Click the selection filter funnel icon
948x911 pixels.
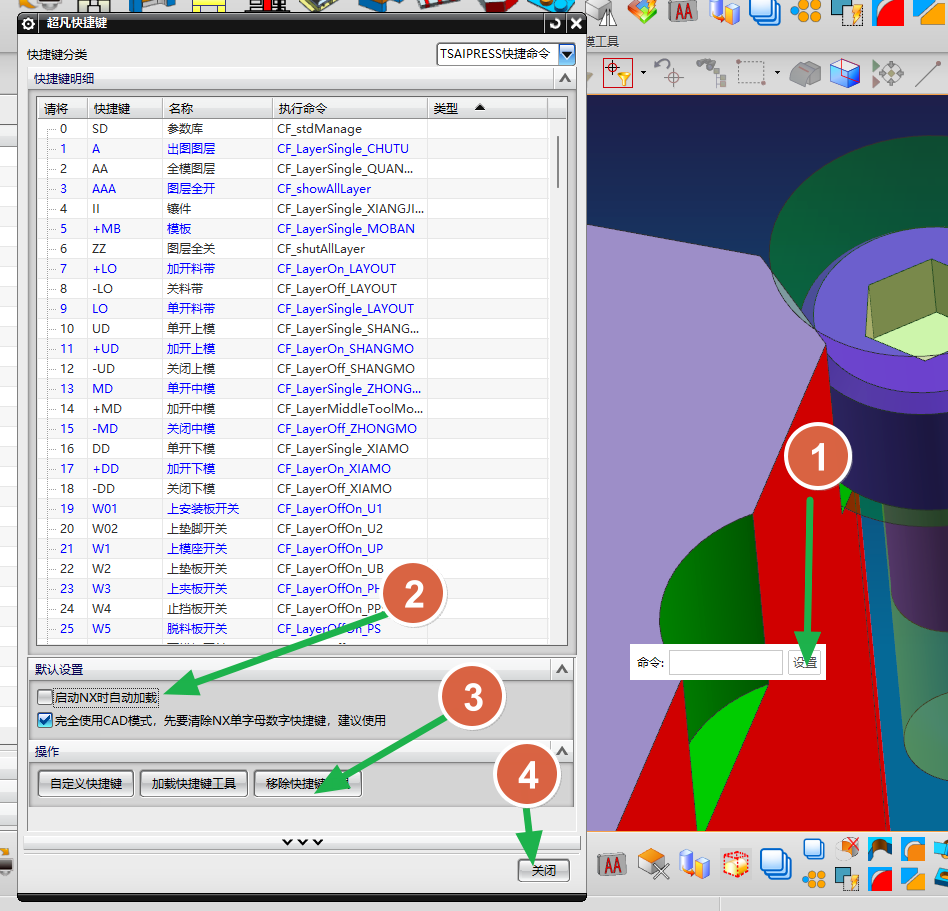[x=618, y=73]
